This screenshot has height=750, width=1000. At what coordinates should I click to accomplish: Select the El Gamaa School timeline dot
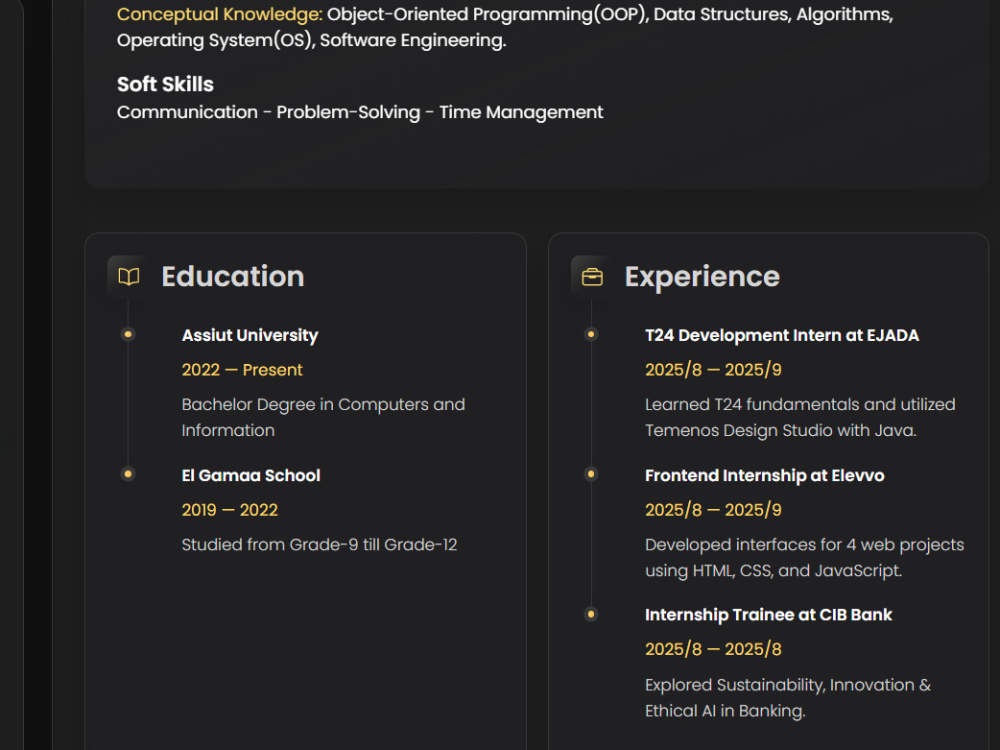(128, 474)
